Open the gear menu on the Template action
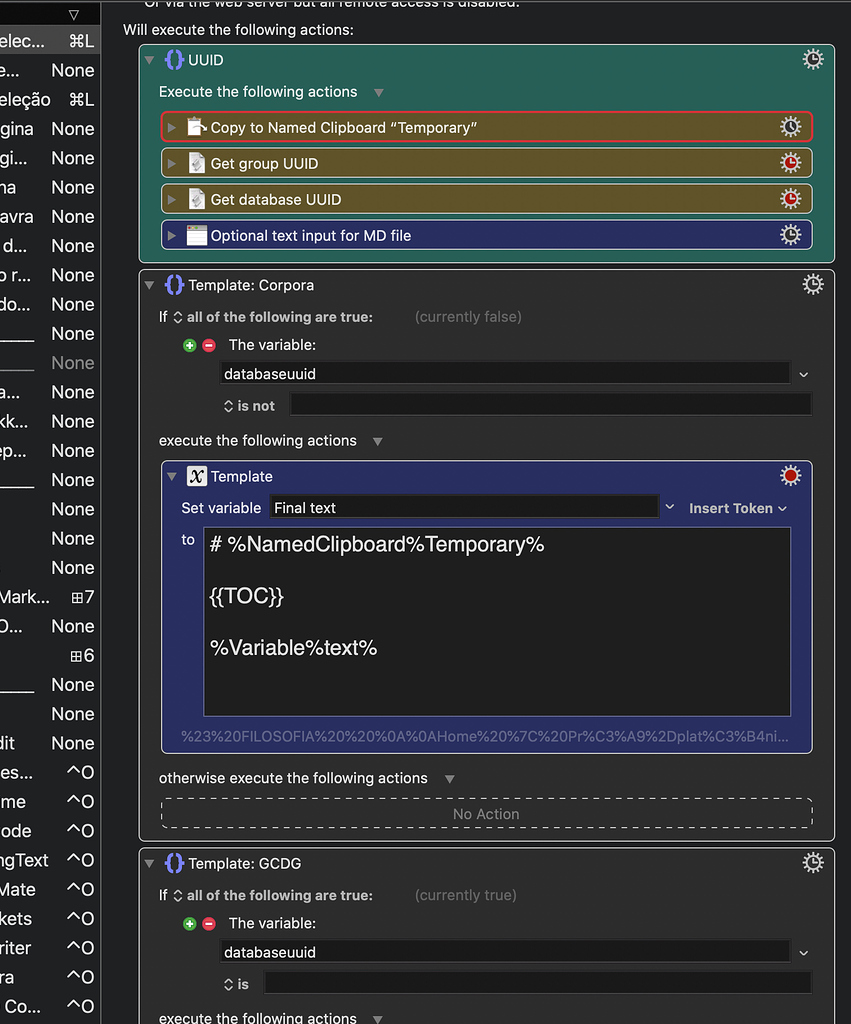851x1024 pixels. tap(791, 475)
